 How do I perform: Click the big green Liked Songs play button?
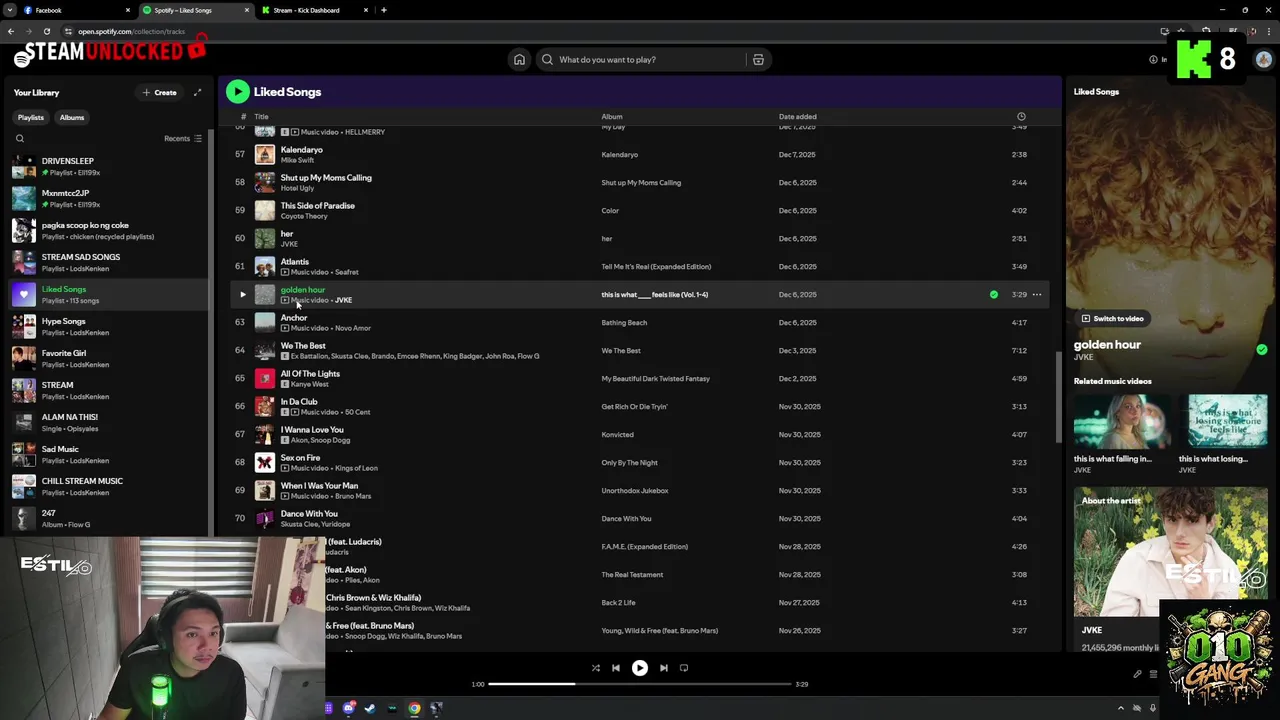[x=237, y=92]
